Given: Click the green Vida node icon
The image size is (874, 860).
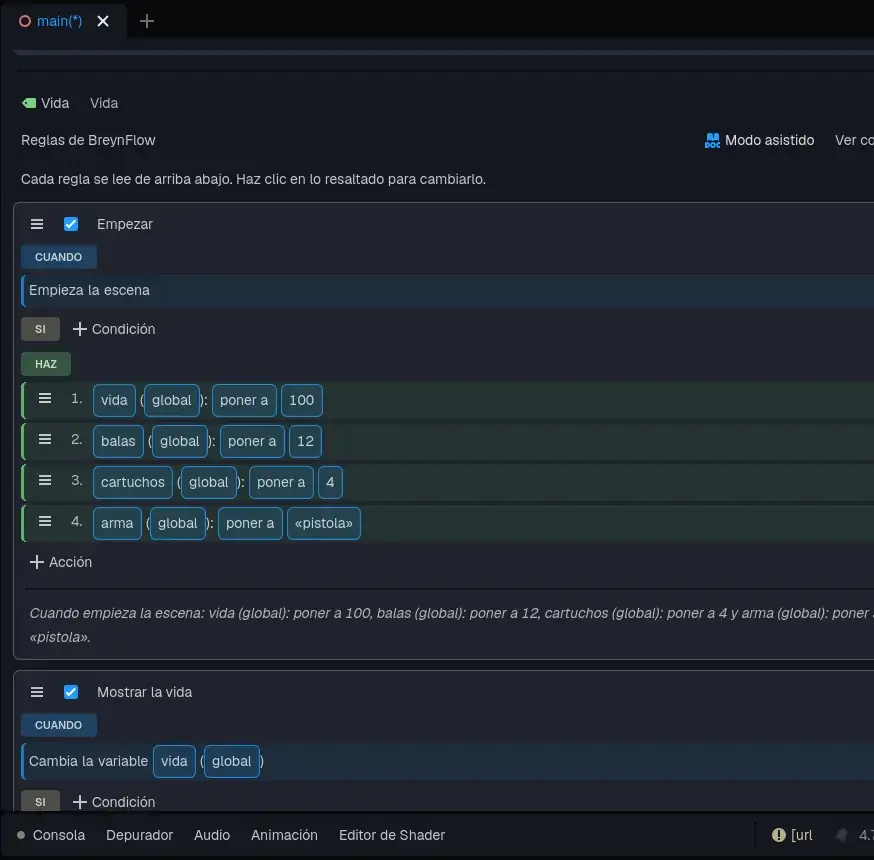Looking at the screenshot, I should pyautogui.click(x=29, y=103).
